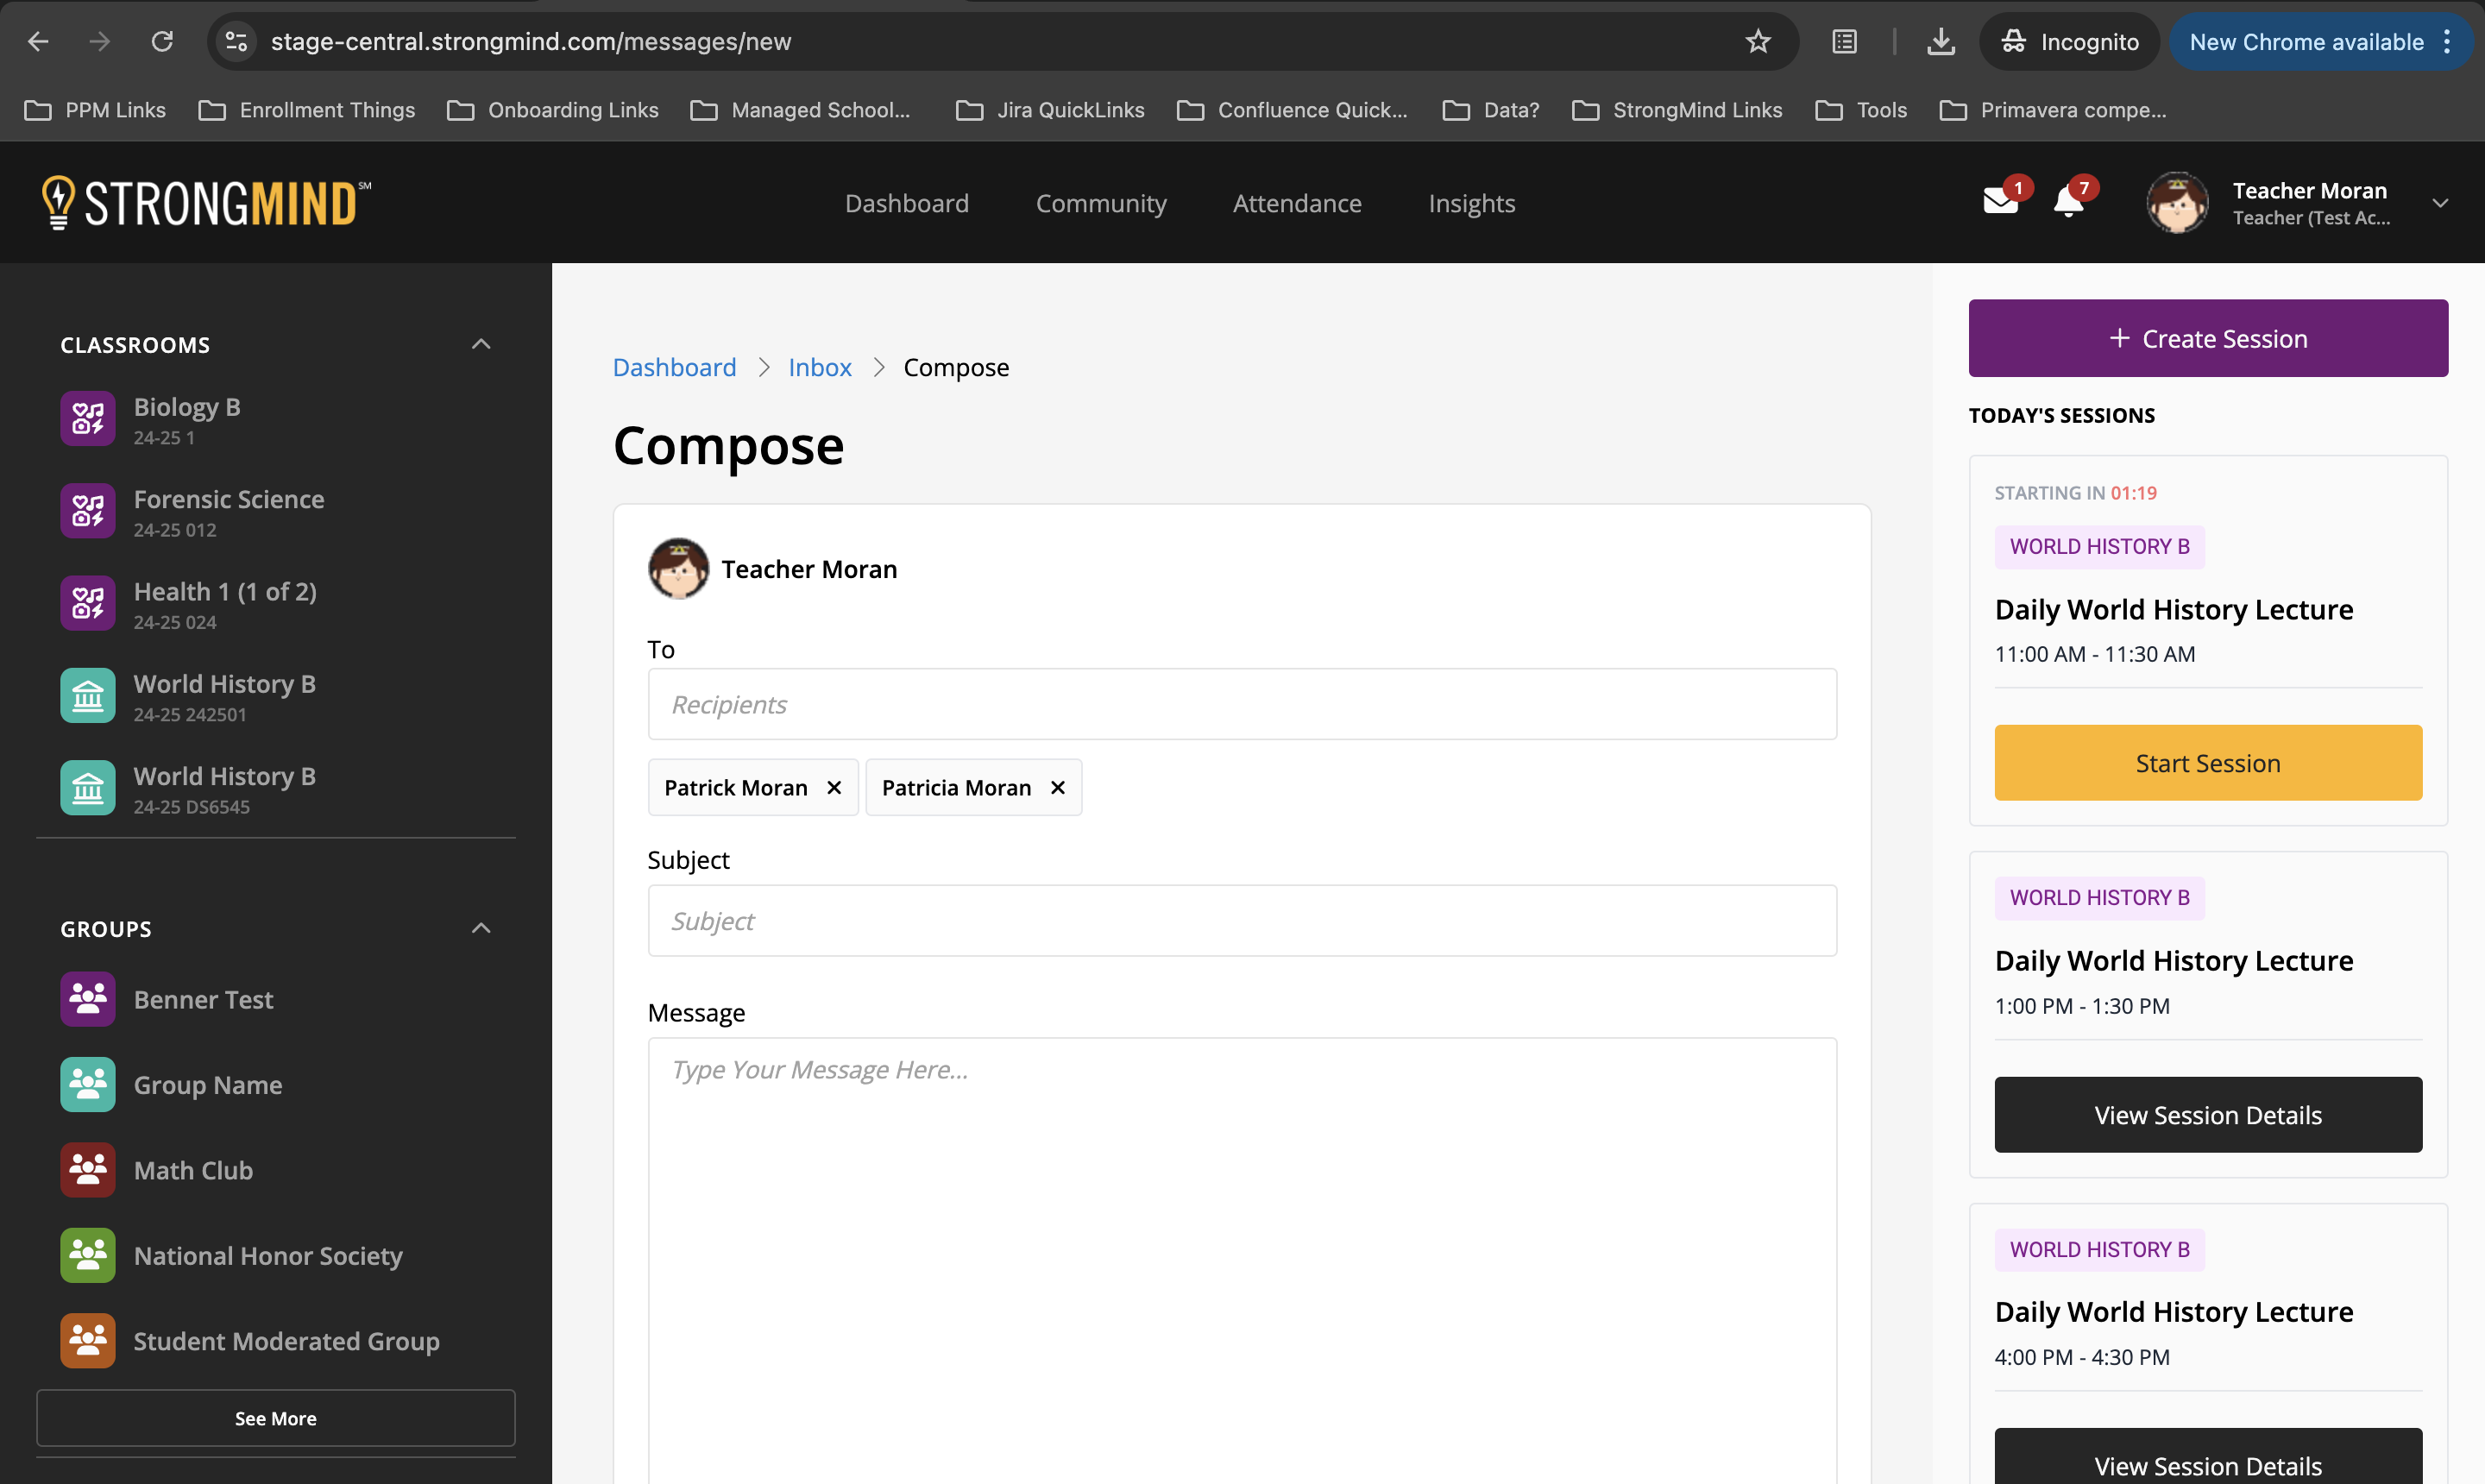Screen dimensions: 2485x1484
Task: Click the Biology B classroom icon
Action: pos(88,418)
